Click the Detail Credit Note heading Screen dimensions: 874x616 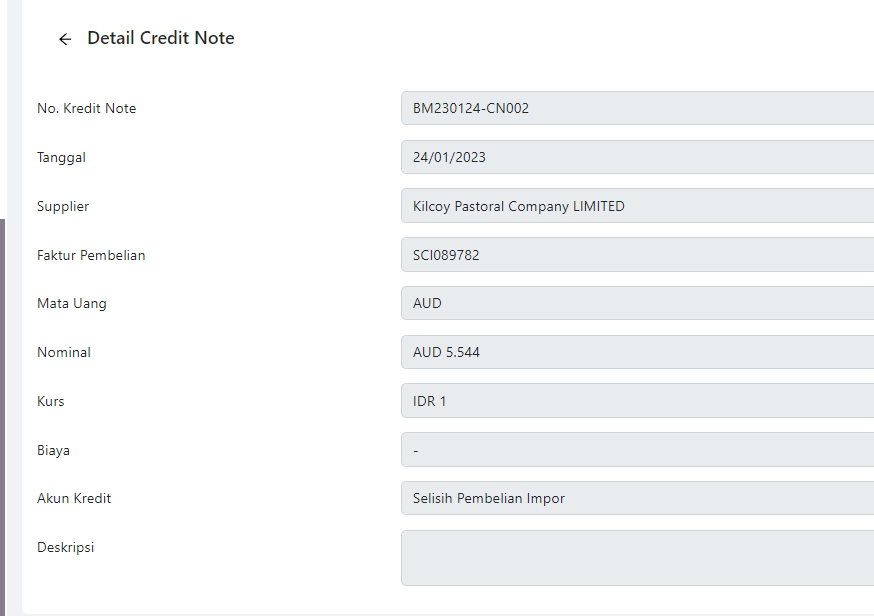(x=161, y=38)
